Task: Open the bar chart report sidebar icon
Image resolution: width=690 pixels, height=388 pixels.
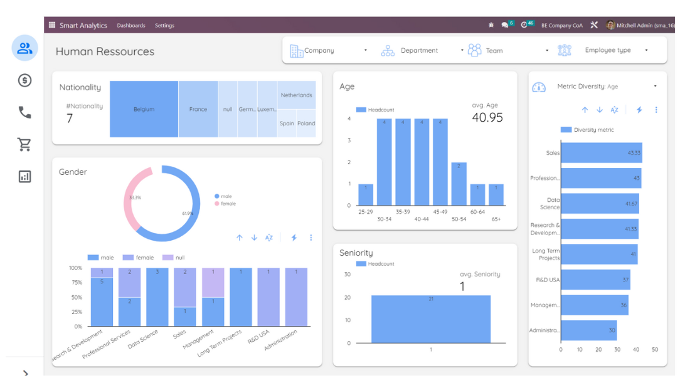Action: pyautogui.click(x=25, y=176)
